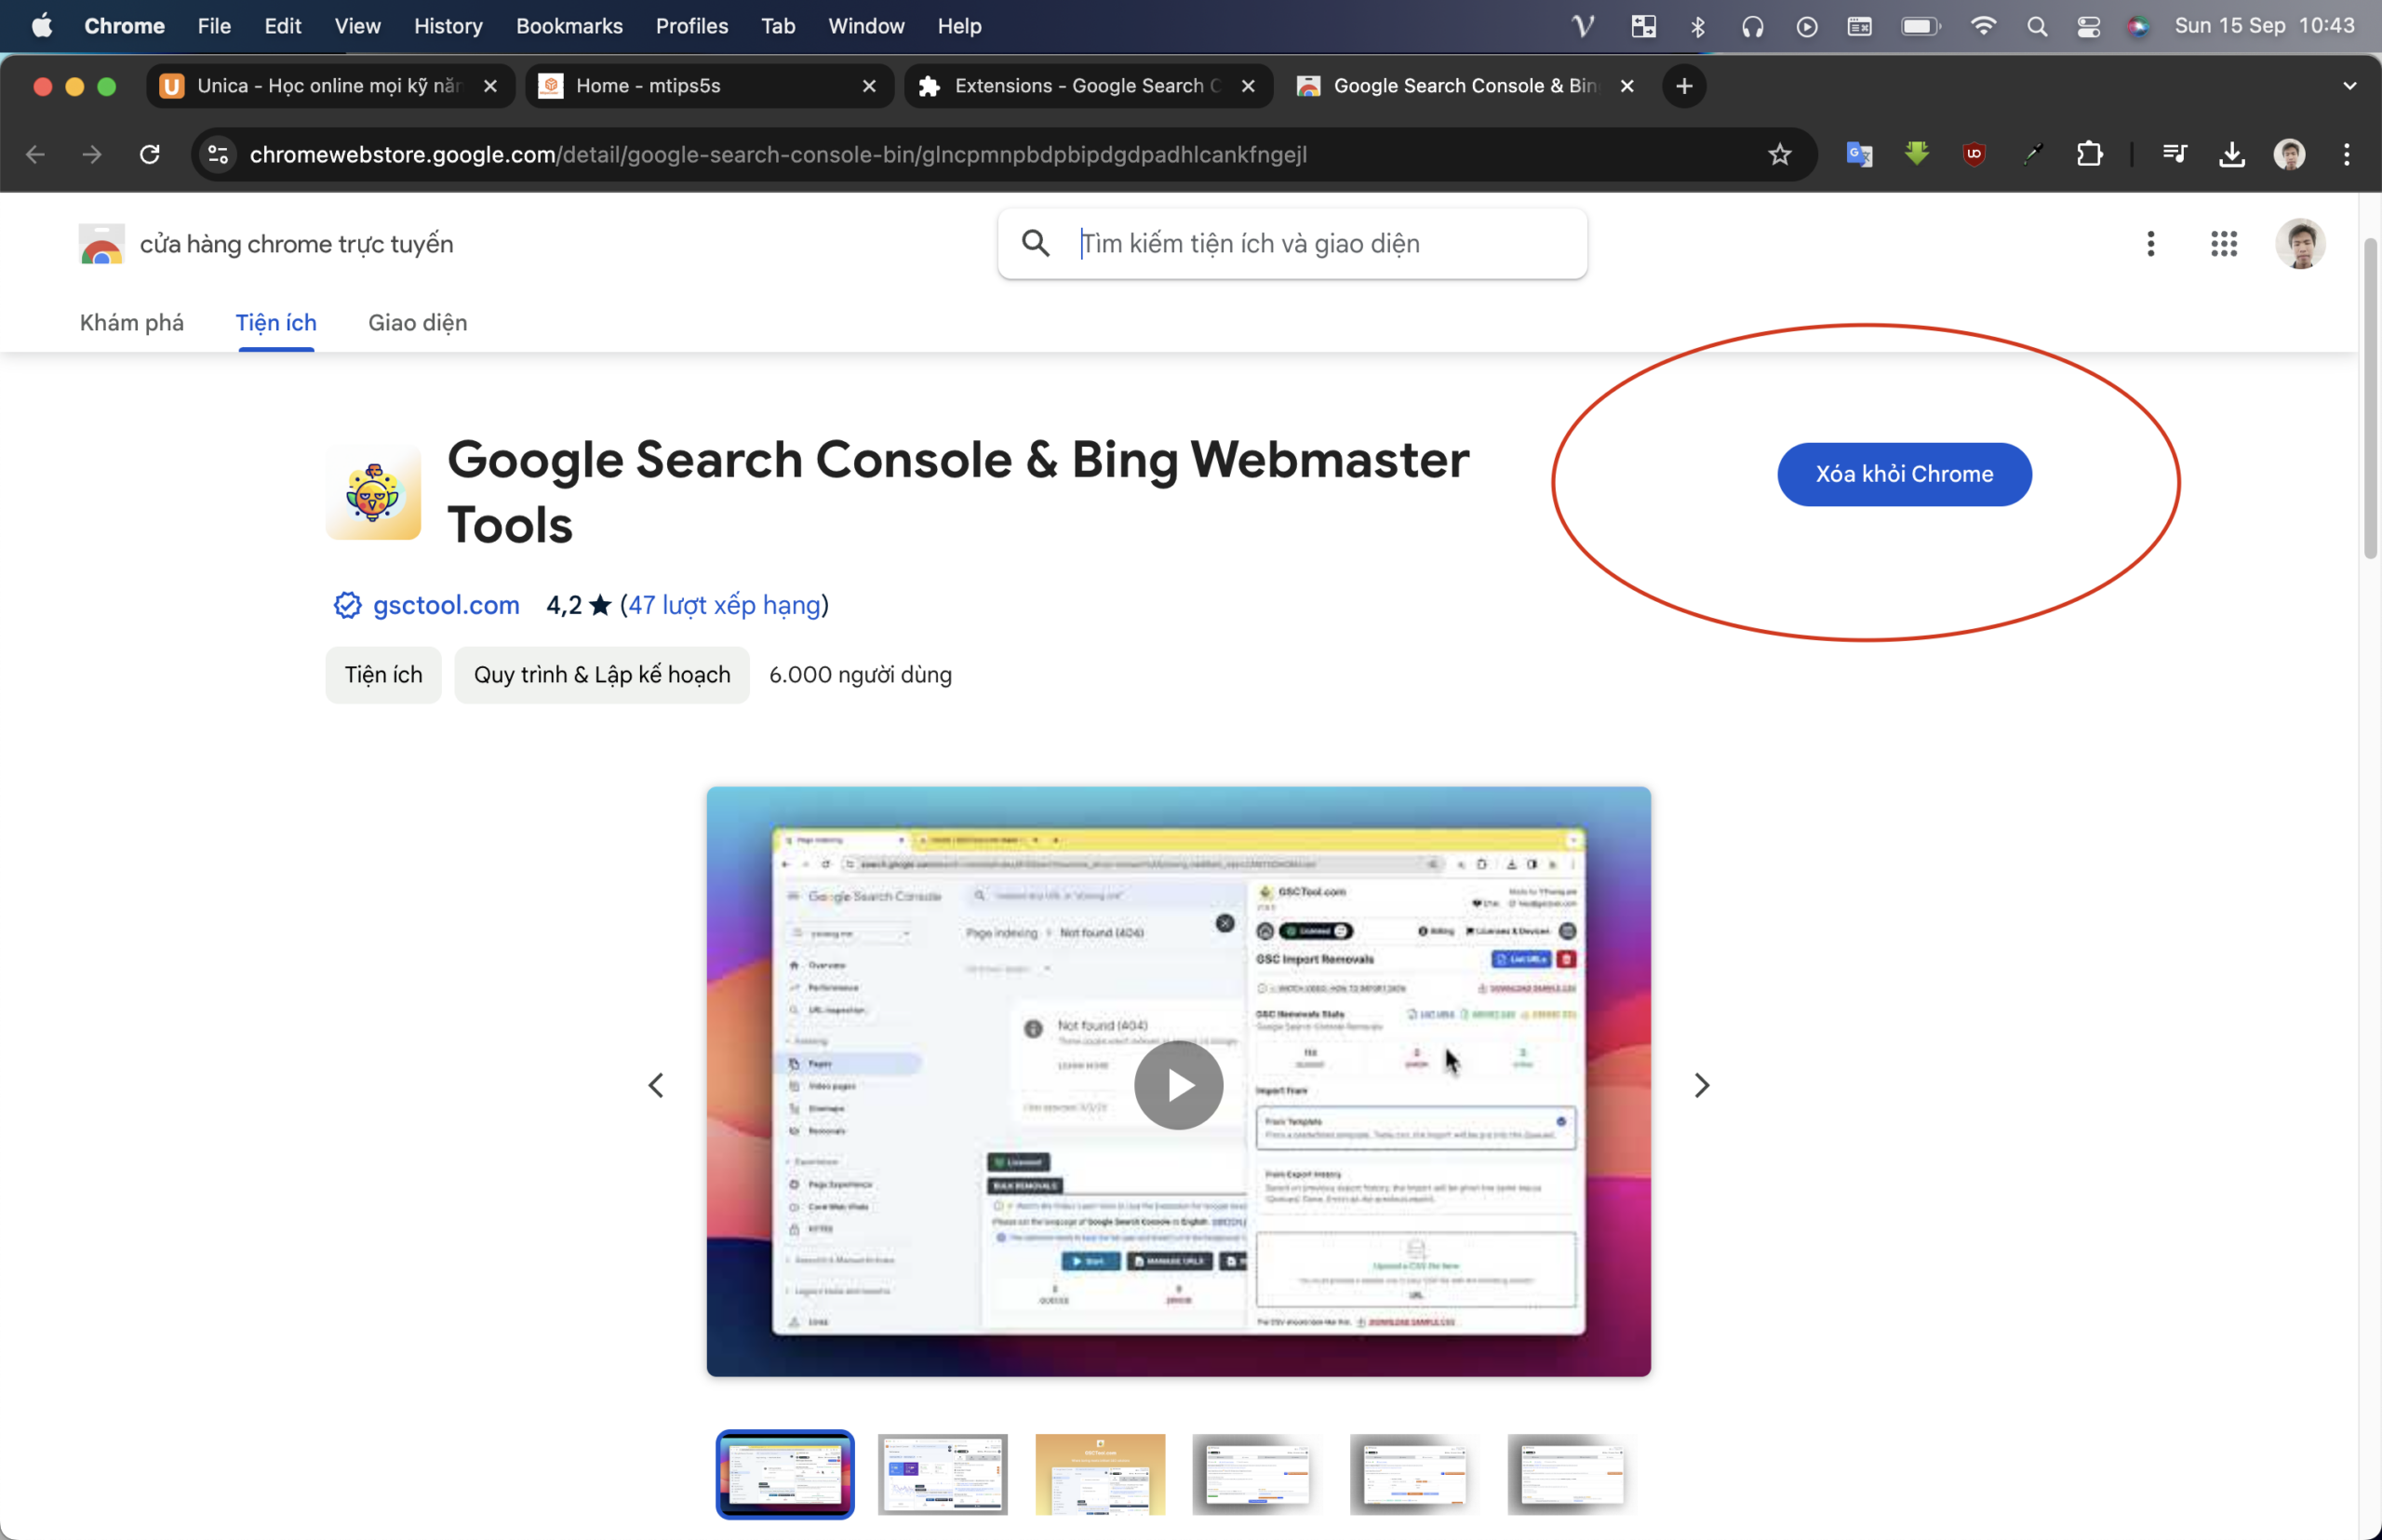Reload the current page
This screenshot has height=1540, width=2382.
point(150,154)
